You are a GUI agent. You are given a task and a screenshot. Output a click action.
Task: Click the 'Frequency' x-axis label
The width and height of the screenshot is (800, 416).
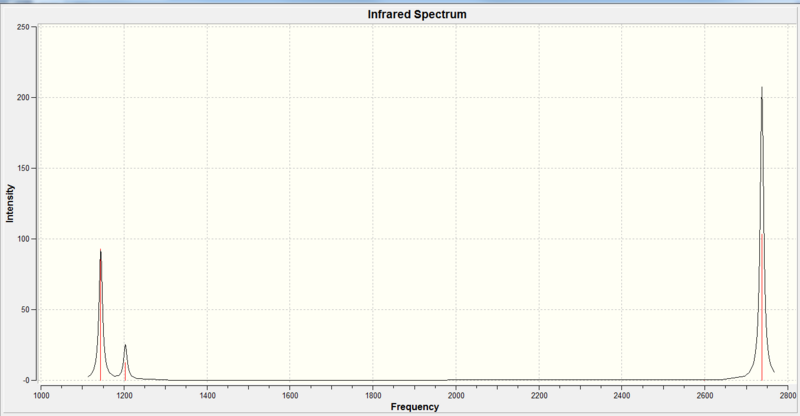click(415, 407)
